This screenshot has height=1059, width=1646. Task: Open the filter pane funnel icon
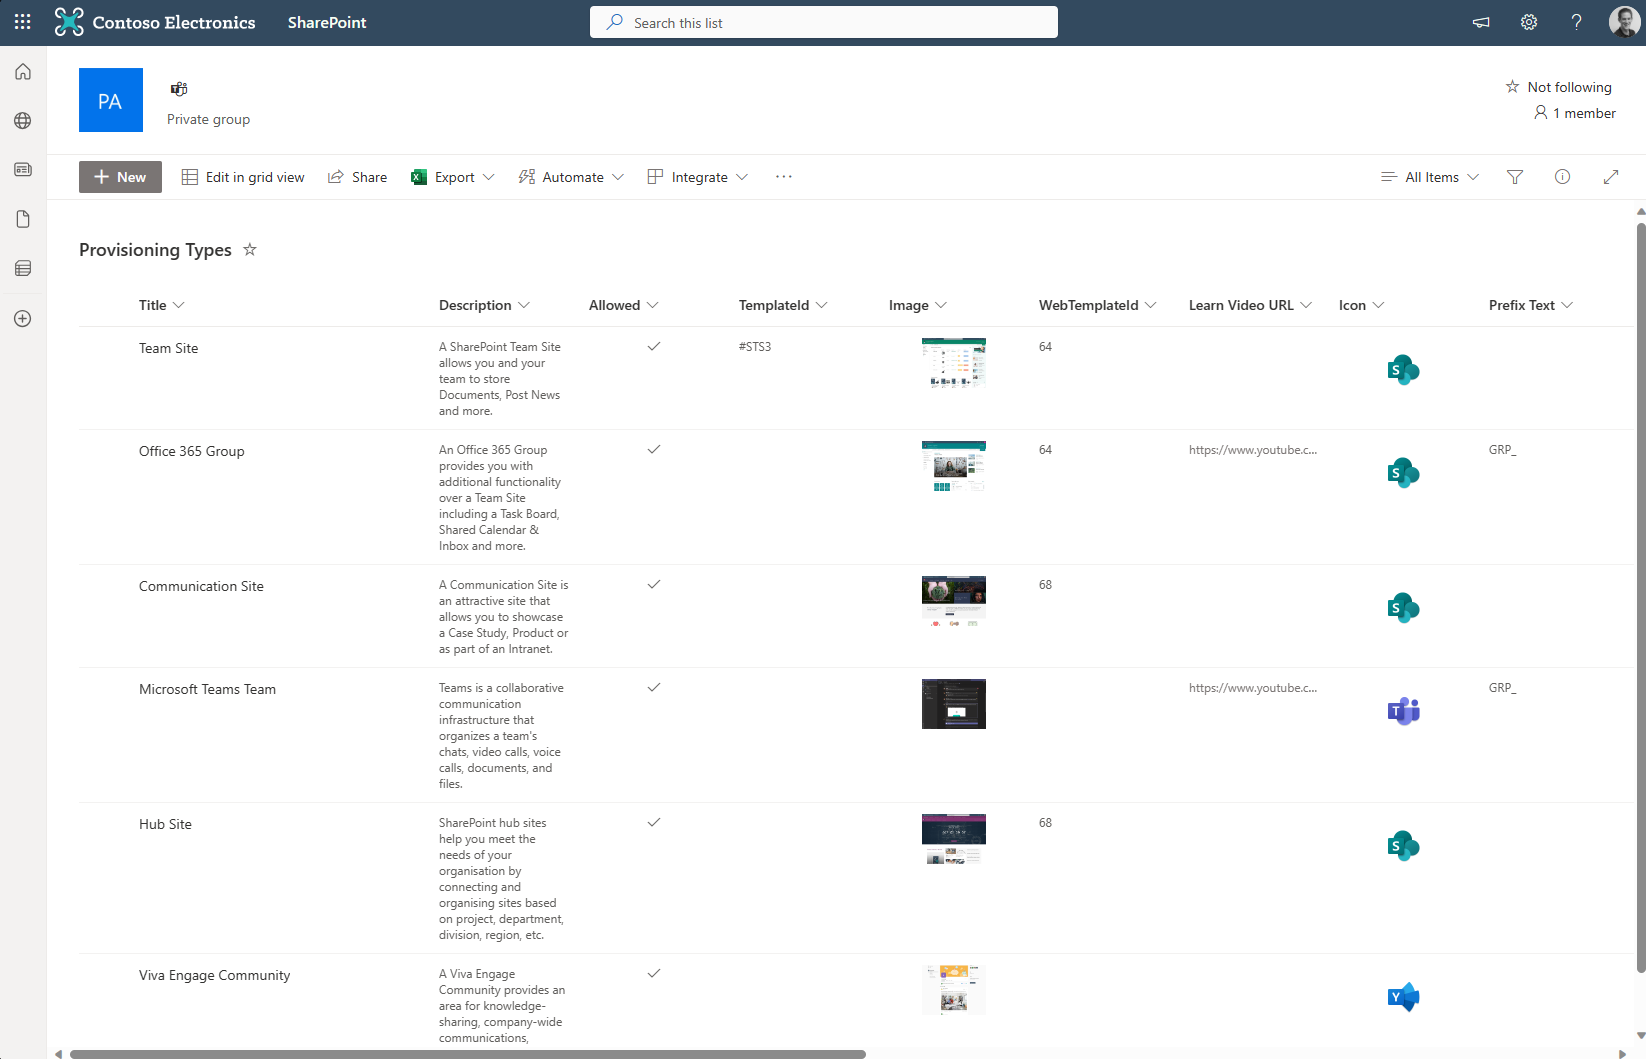coord(1515,177)
